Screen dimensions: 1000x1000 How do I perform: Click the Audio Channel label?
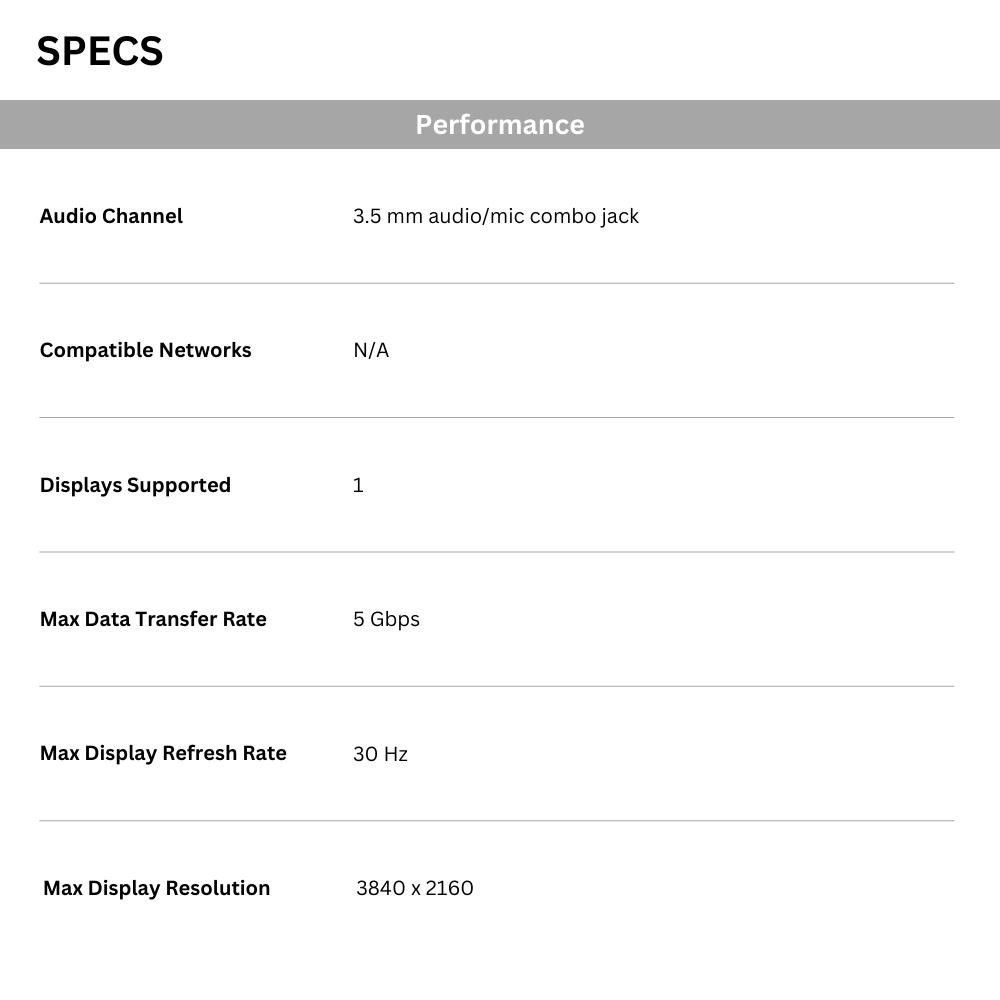(111, 216)
